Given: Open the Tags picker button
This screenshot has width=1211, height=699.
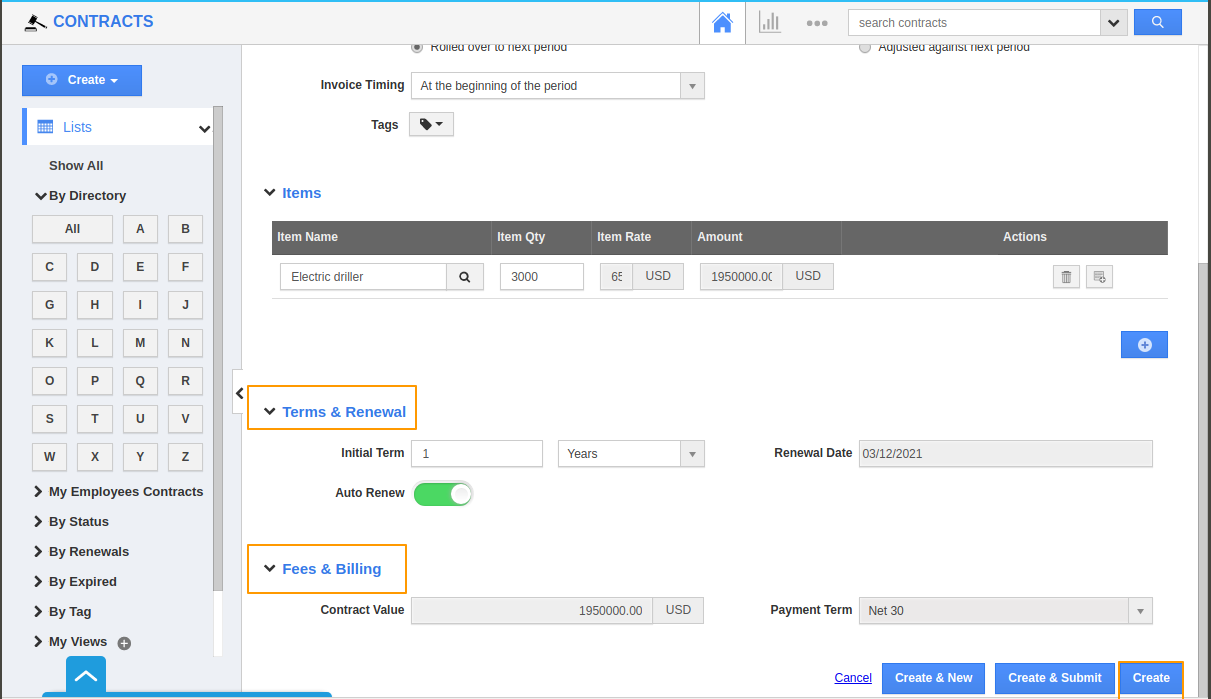Looking at the screenshot, I should point(431,124).
